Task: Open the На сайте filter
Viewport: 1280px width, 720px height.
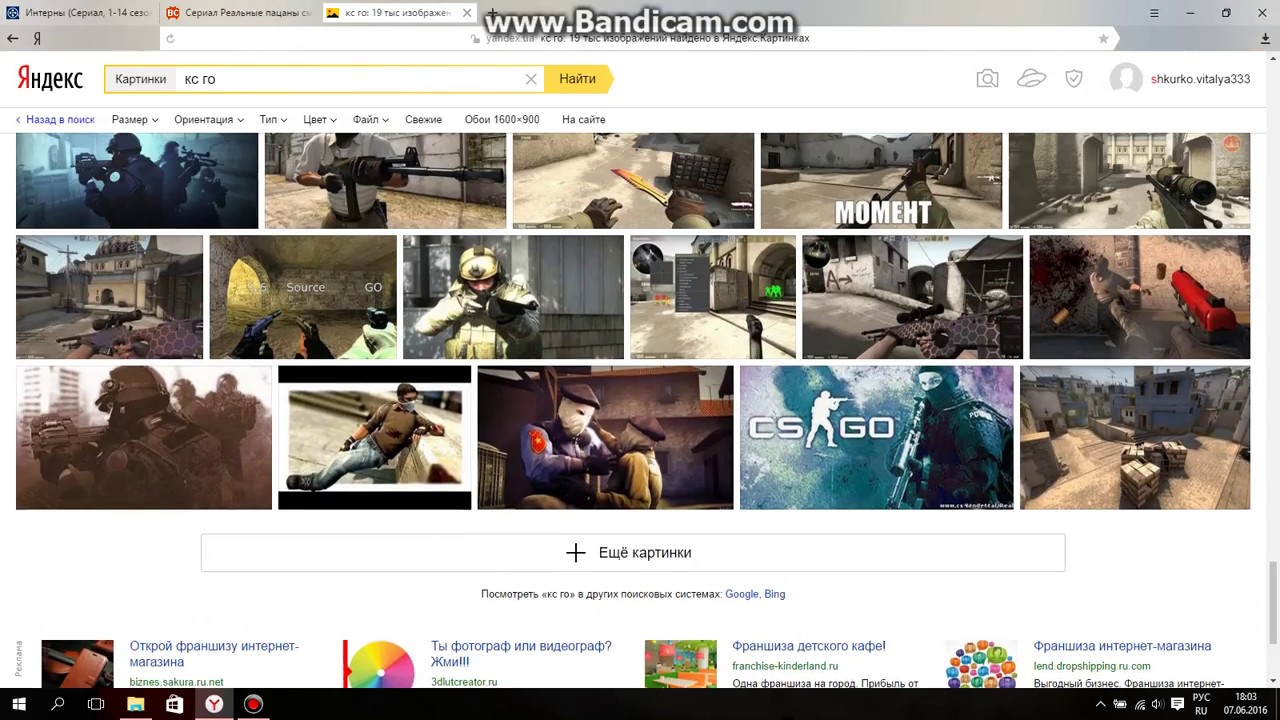Action: coord(583,119)
